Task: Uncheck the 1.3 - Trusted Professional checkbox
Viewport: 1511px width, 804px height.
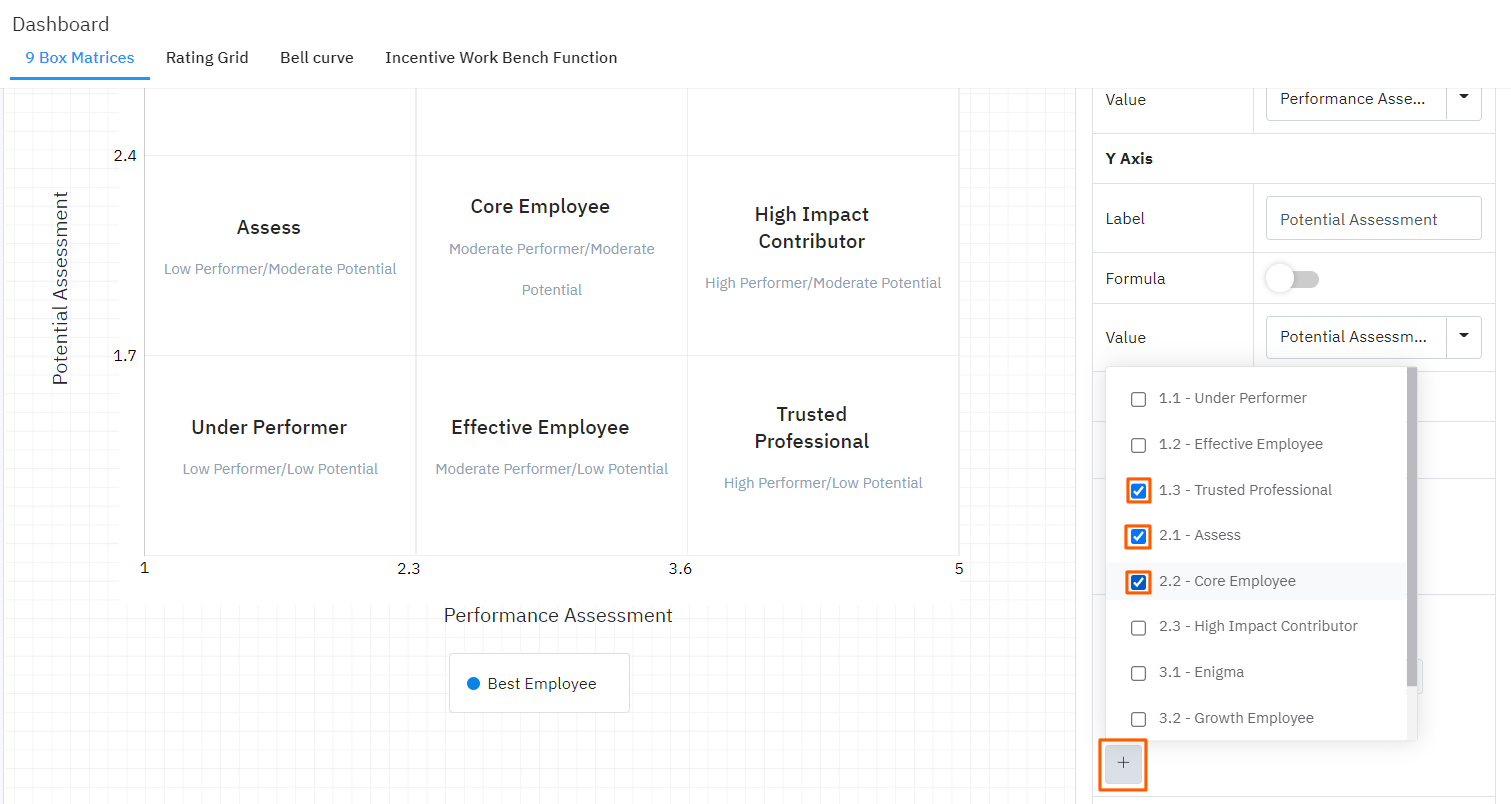Action: pos(1138,491)
